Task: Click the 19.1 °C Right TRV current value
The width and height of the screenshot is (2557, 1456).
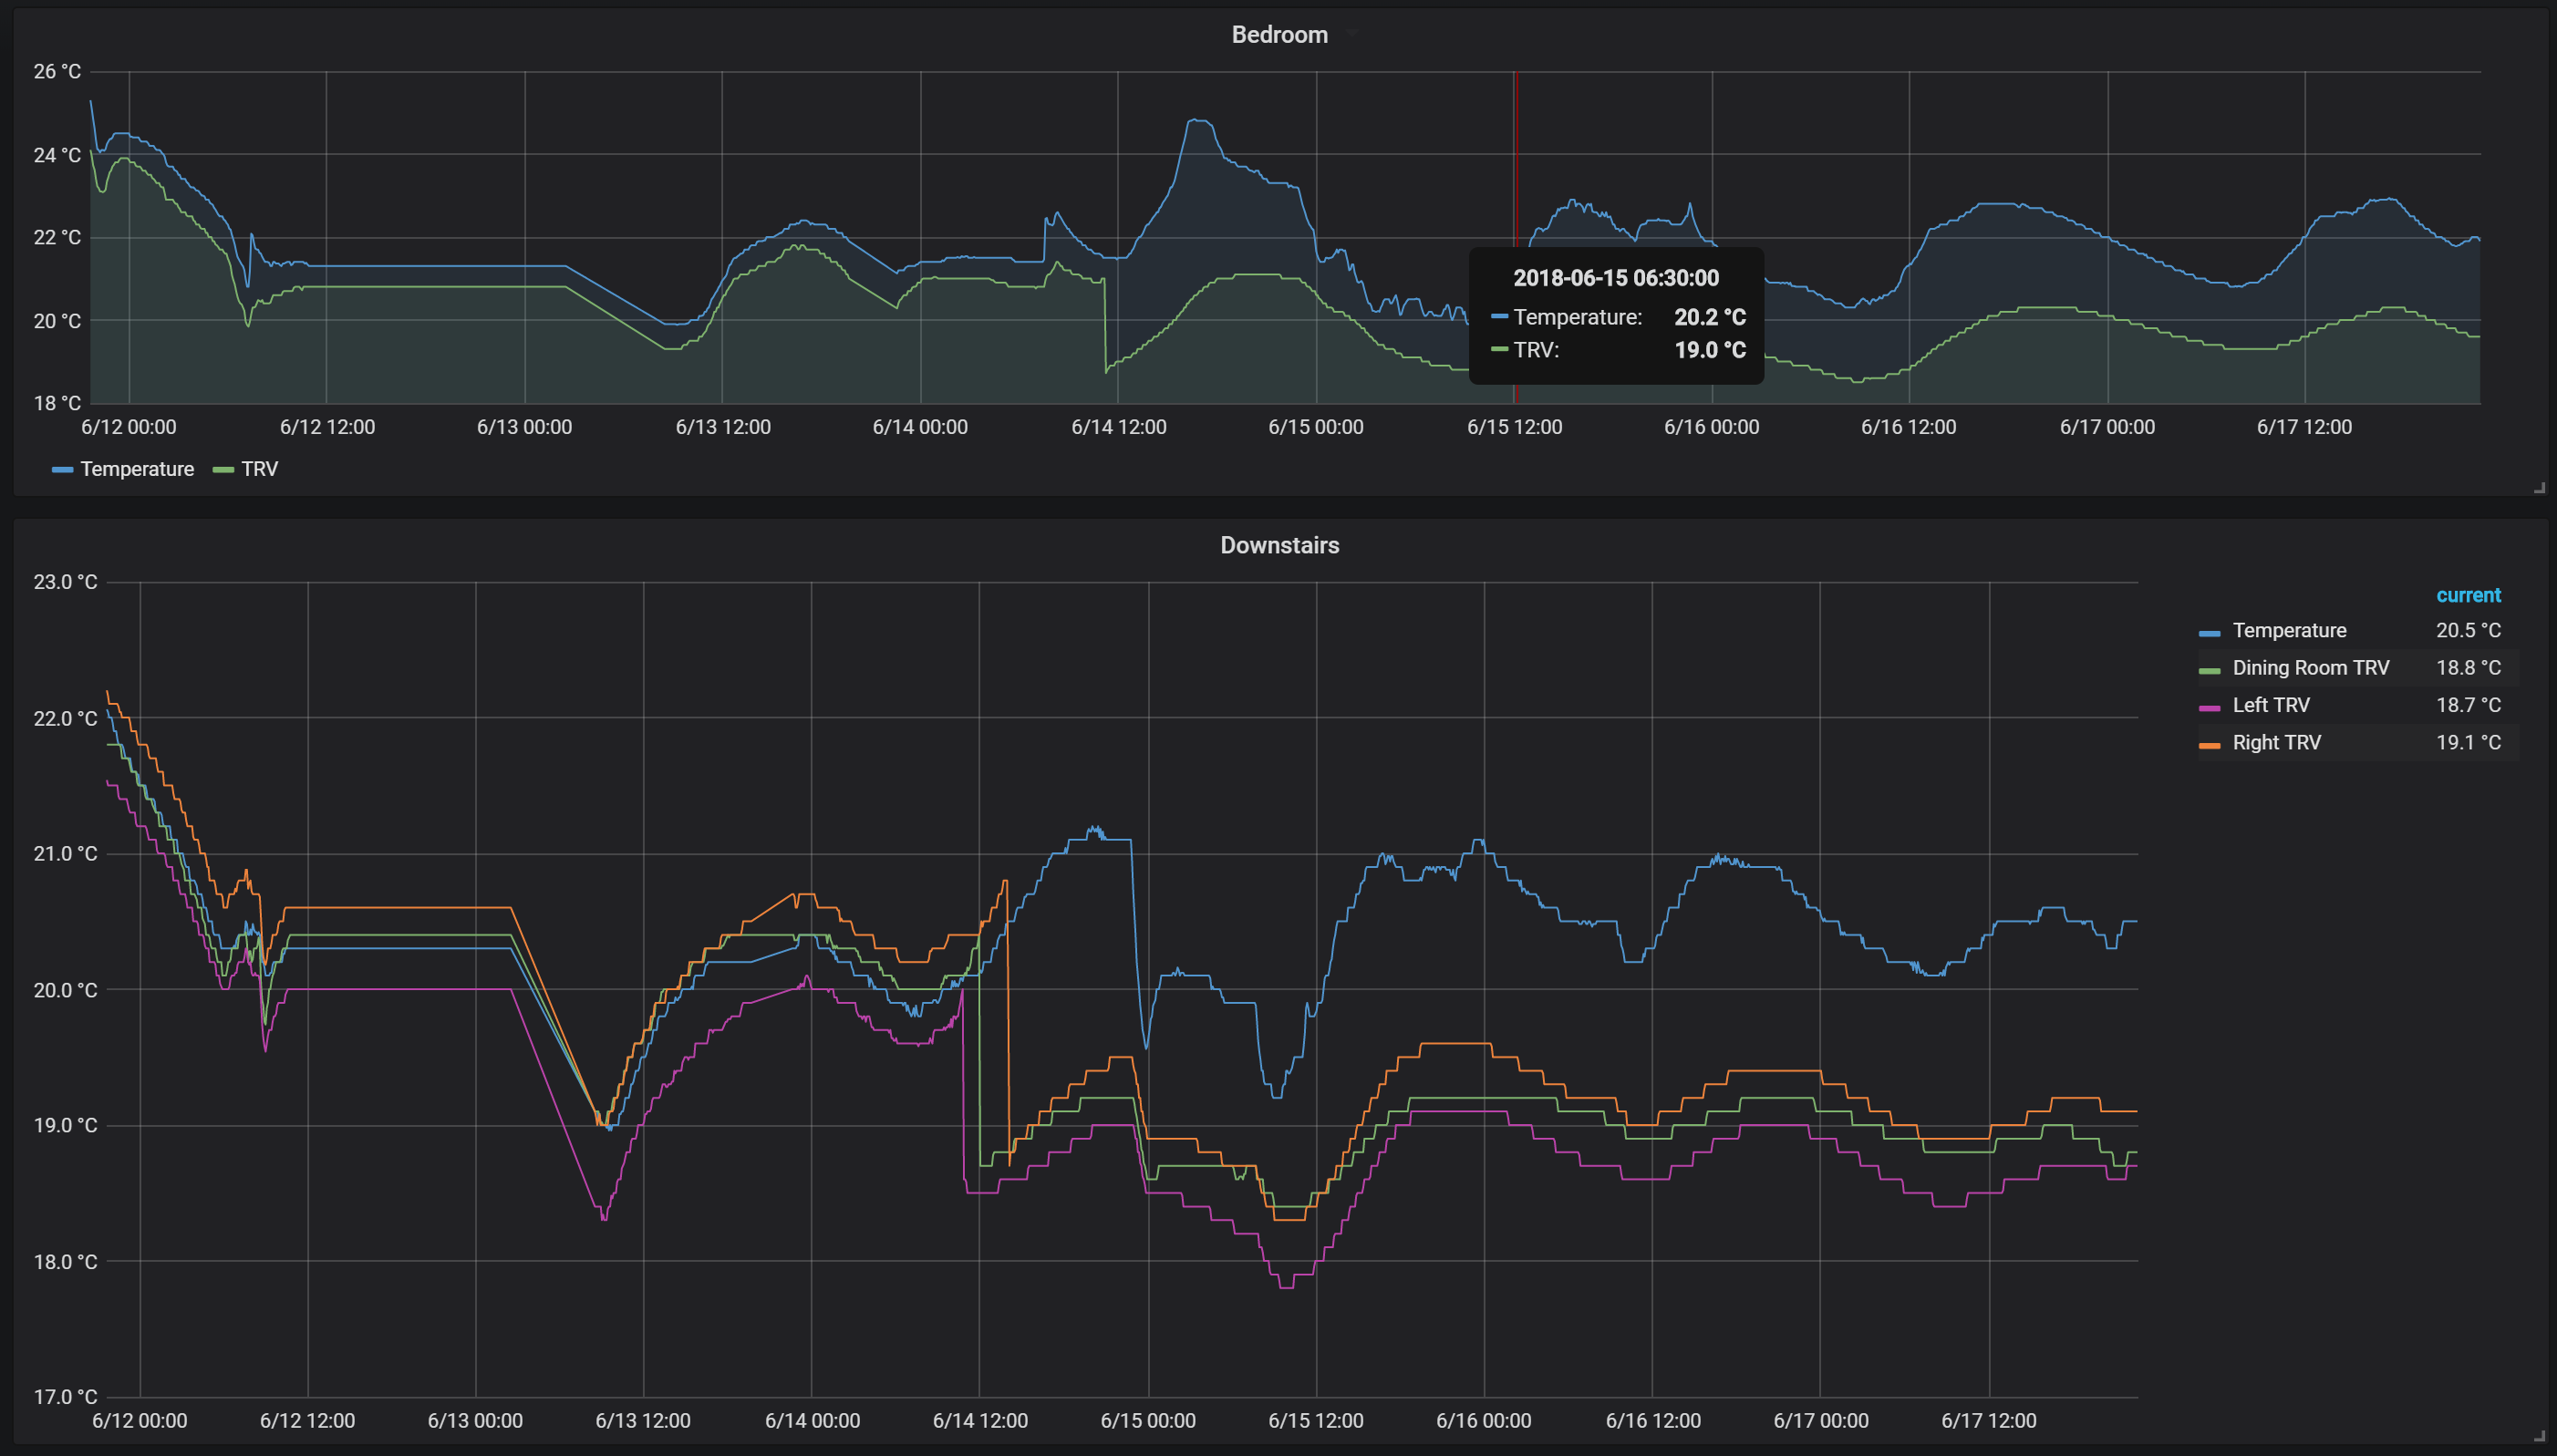Action: pyautogui.click(x=2467, y=743)
